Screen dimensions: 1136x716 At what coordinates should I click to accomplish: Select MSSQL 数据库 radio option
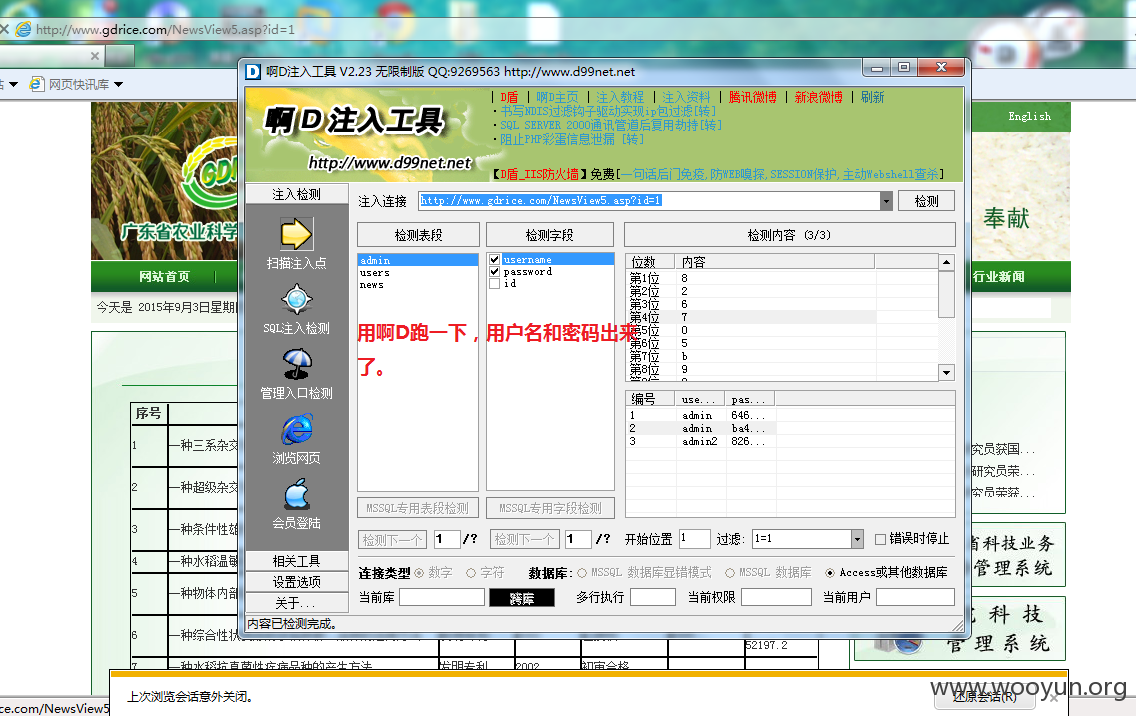pos(730,573)
